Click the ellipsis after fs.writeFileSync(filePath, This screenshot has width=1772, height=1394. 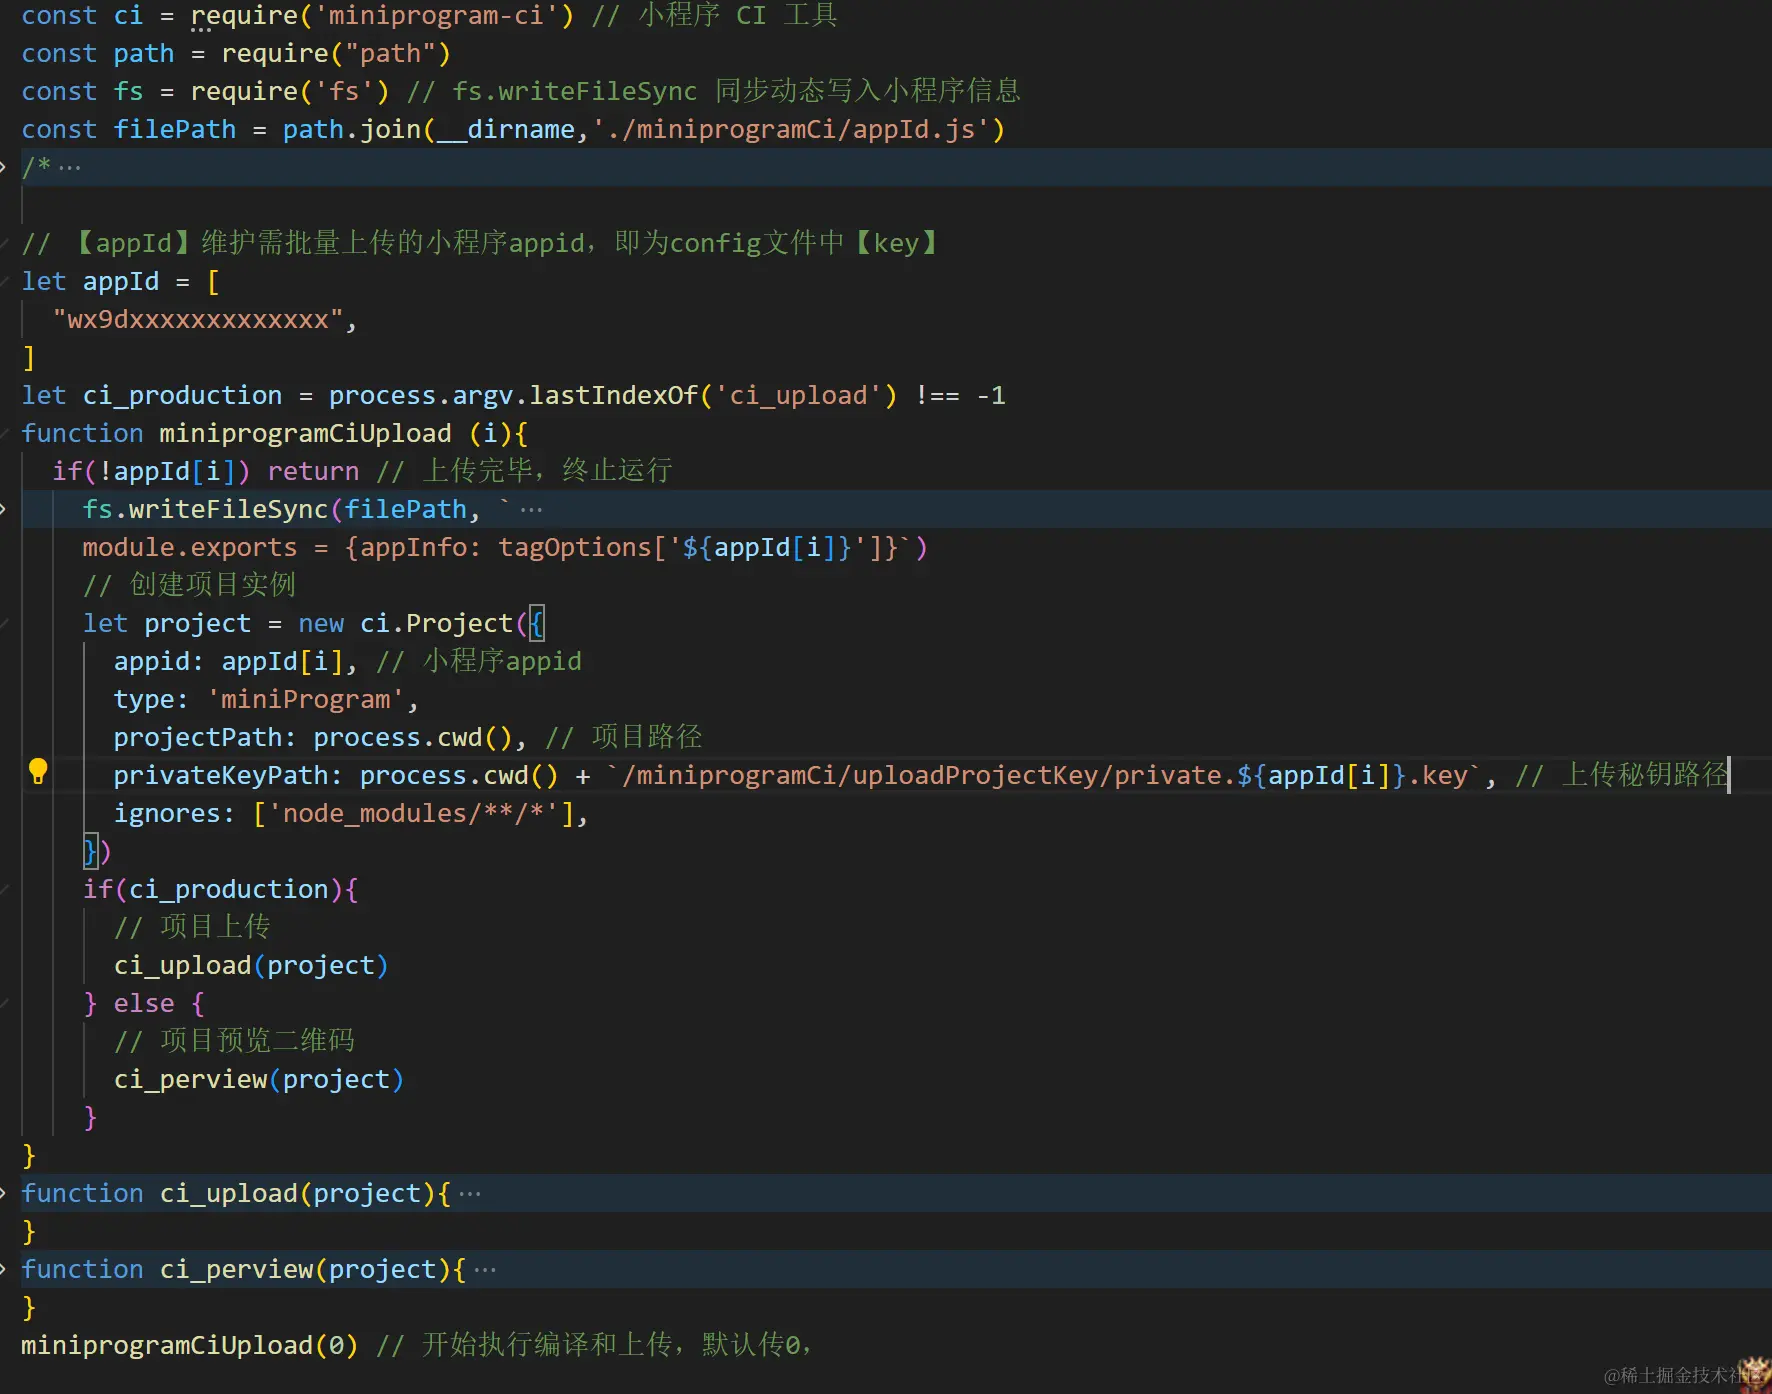(x=531, y=511)
